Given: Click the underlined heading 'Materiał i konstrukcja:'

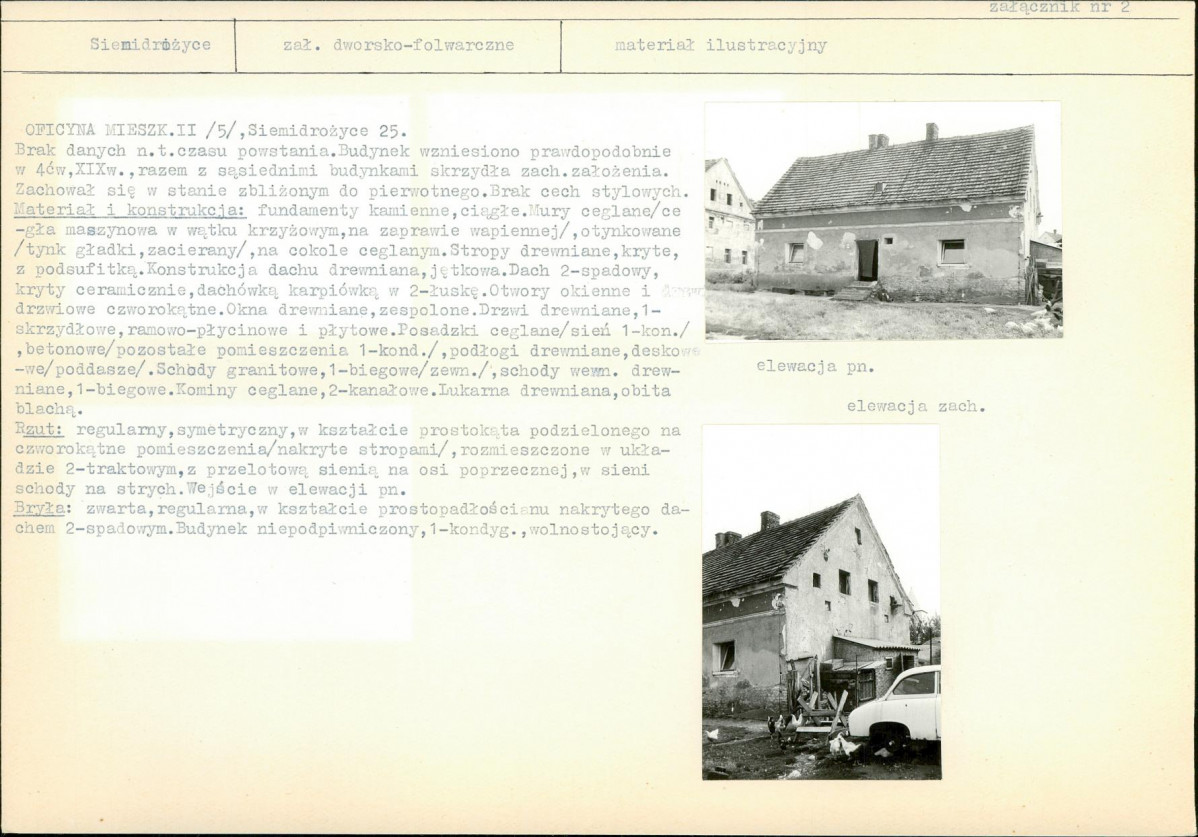Looking at the screenshot, I should [x=130, y=210].
